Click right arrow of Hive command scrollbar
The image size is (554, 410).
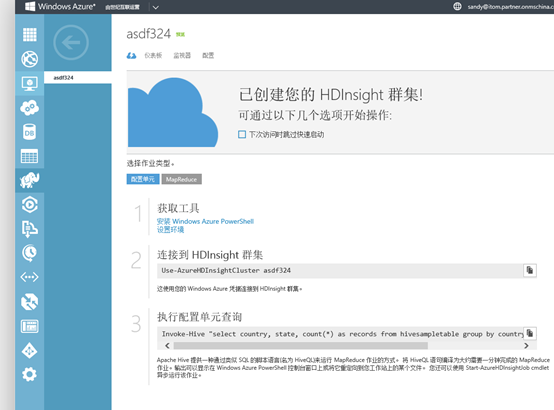click(x=526, y=345)
